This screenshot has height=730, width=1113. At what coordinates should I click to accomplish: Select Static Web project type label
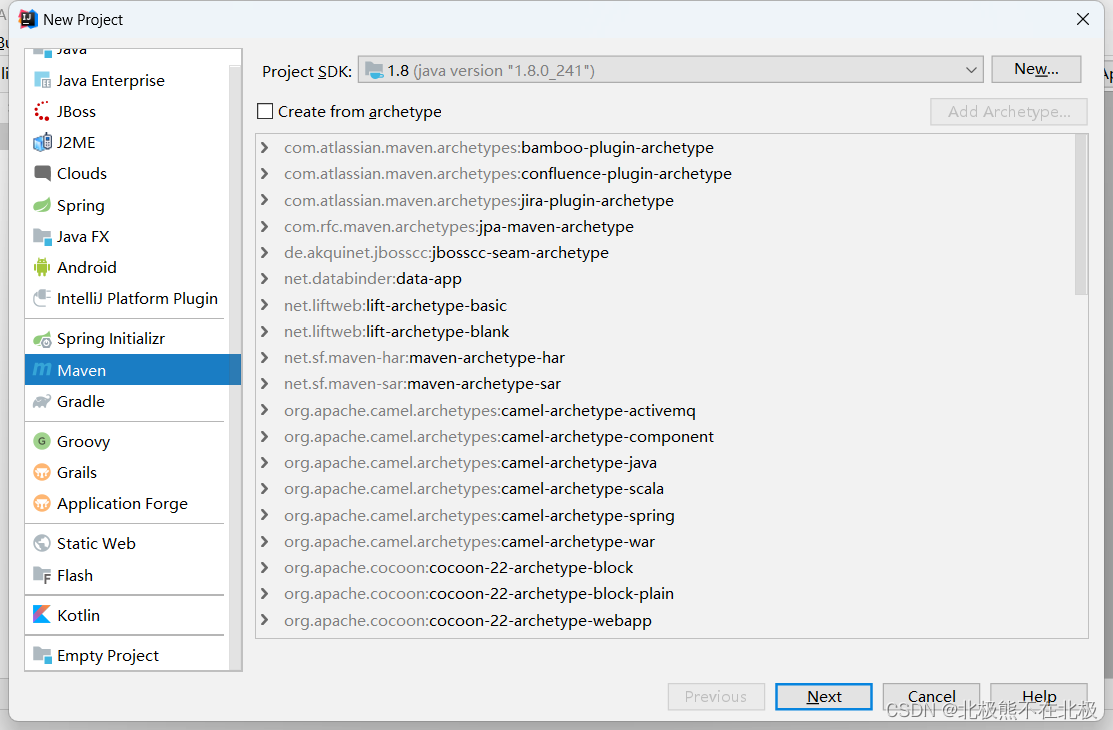[x=97, y=543]
